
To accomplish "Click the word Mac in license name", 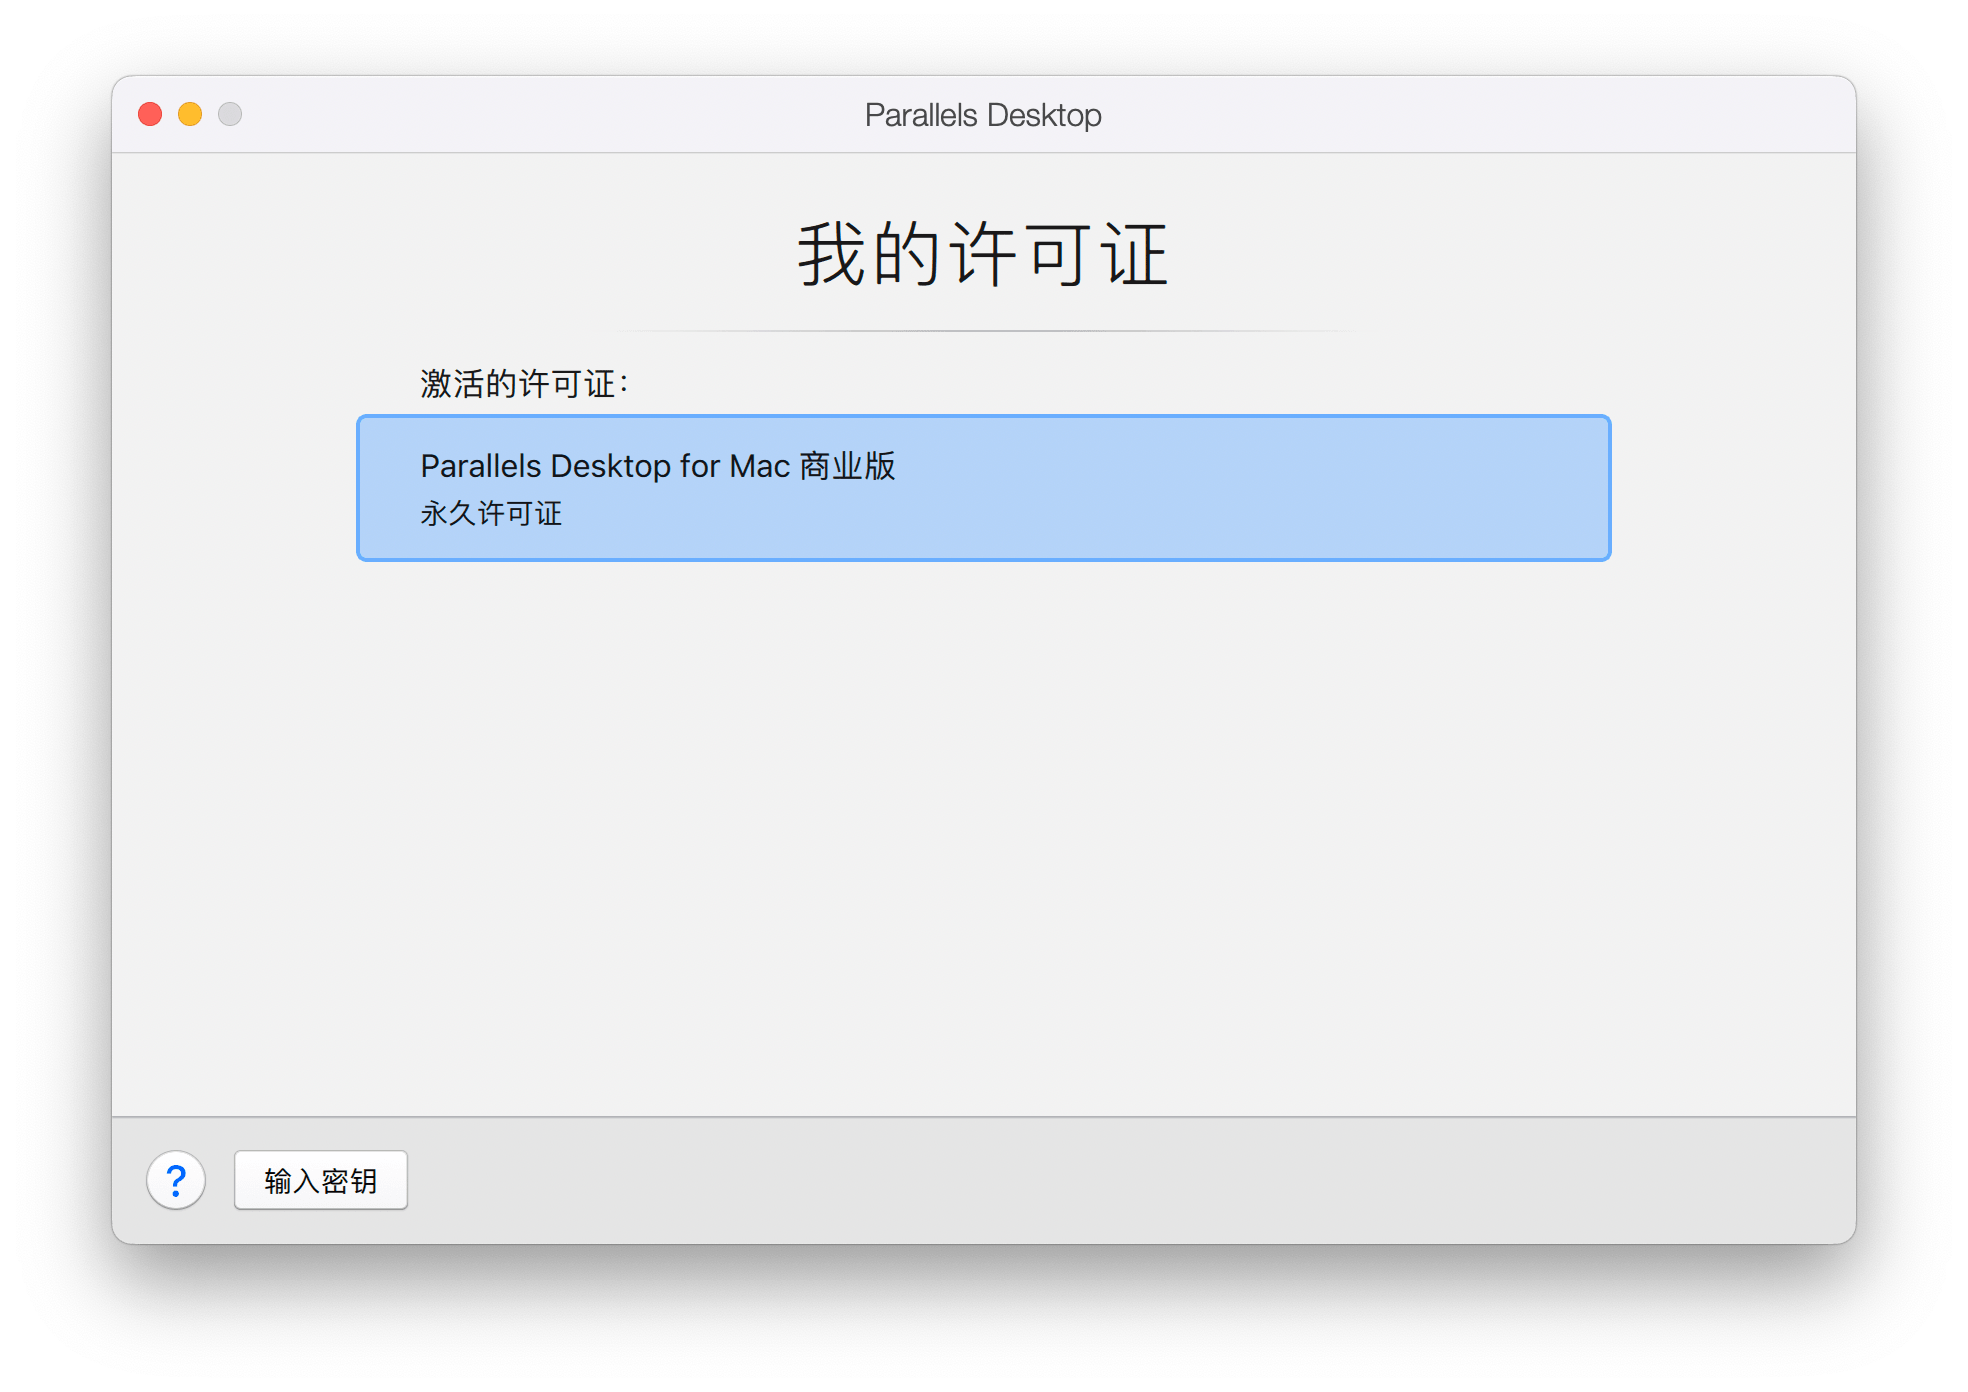I will (x=759, y=466).
